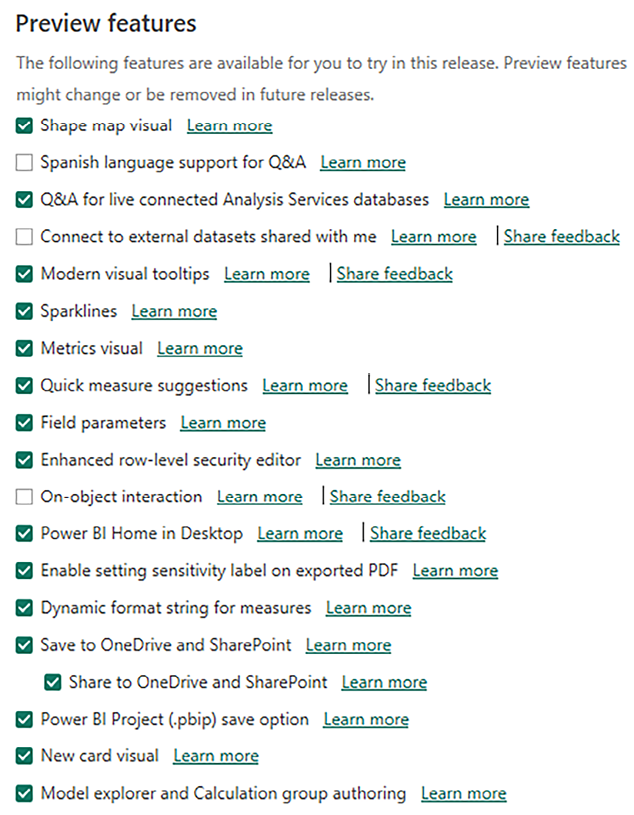
Task: Enable the On-object interaction checkbox
Action: pos(25,497)
